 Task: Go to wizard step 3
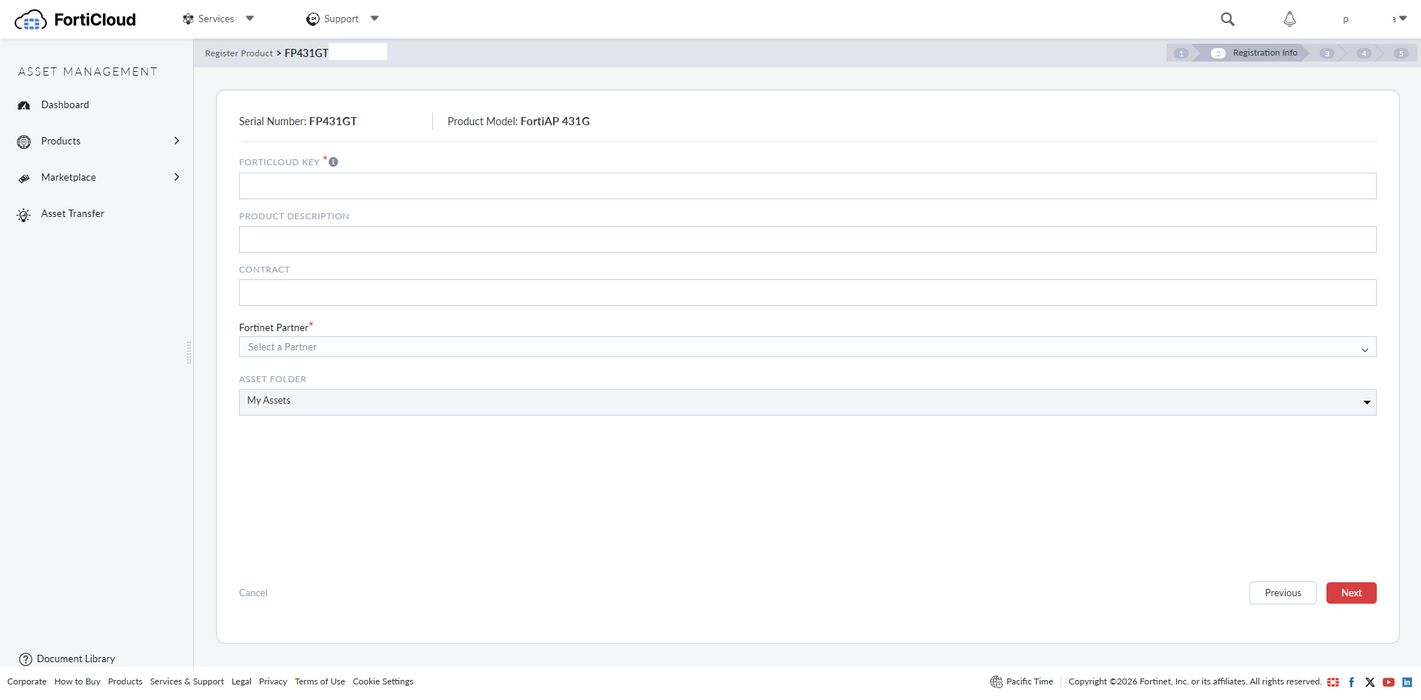click(1327, 53)
